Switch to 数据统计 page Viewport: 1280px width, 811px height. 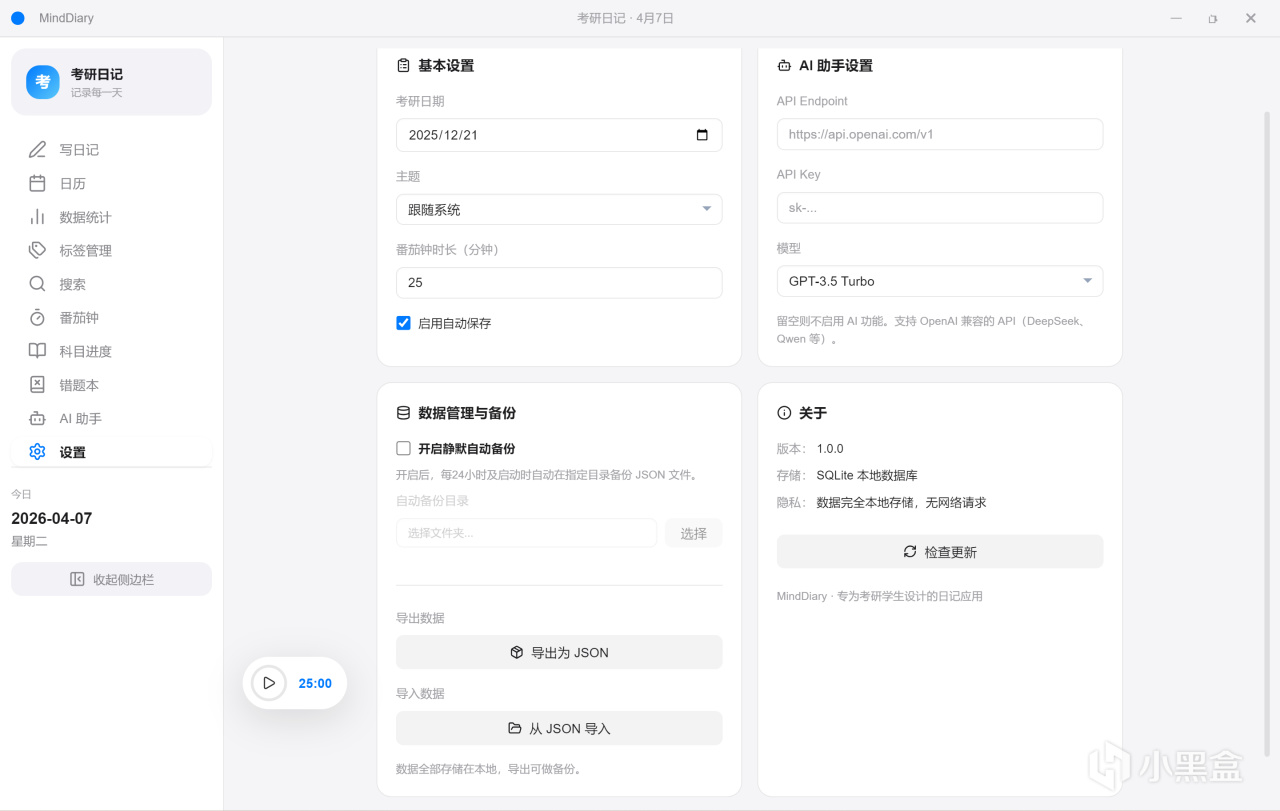tap(111, 217)
